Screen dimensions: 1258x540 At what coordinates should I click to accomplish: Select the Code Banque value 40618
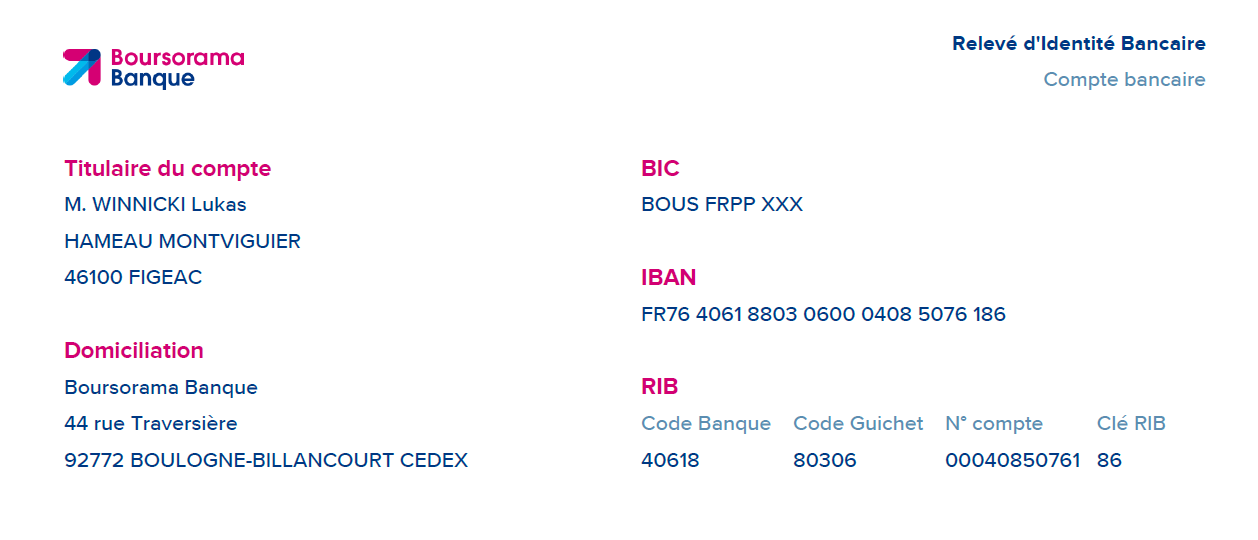(x=670, y=461)
